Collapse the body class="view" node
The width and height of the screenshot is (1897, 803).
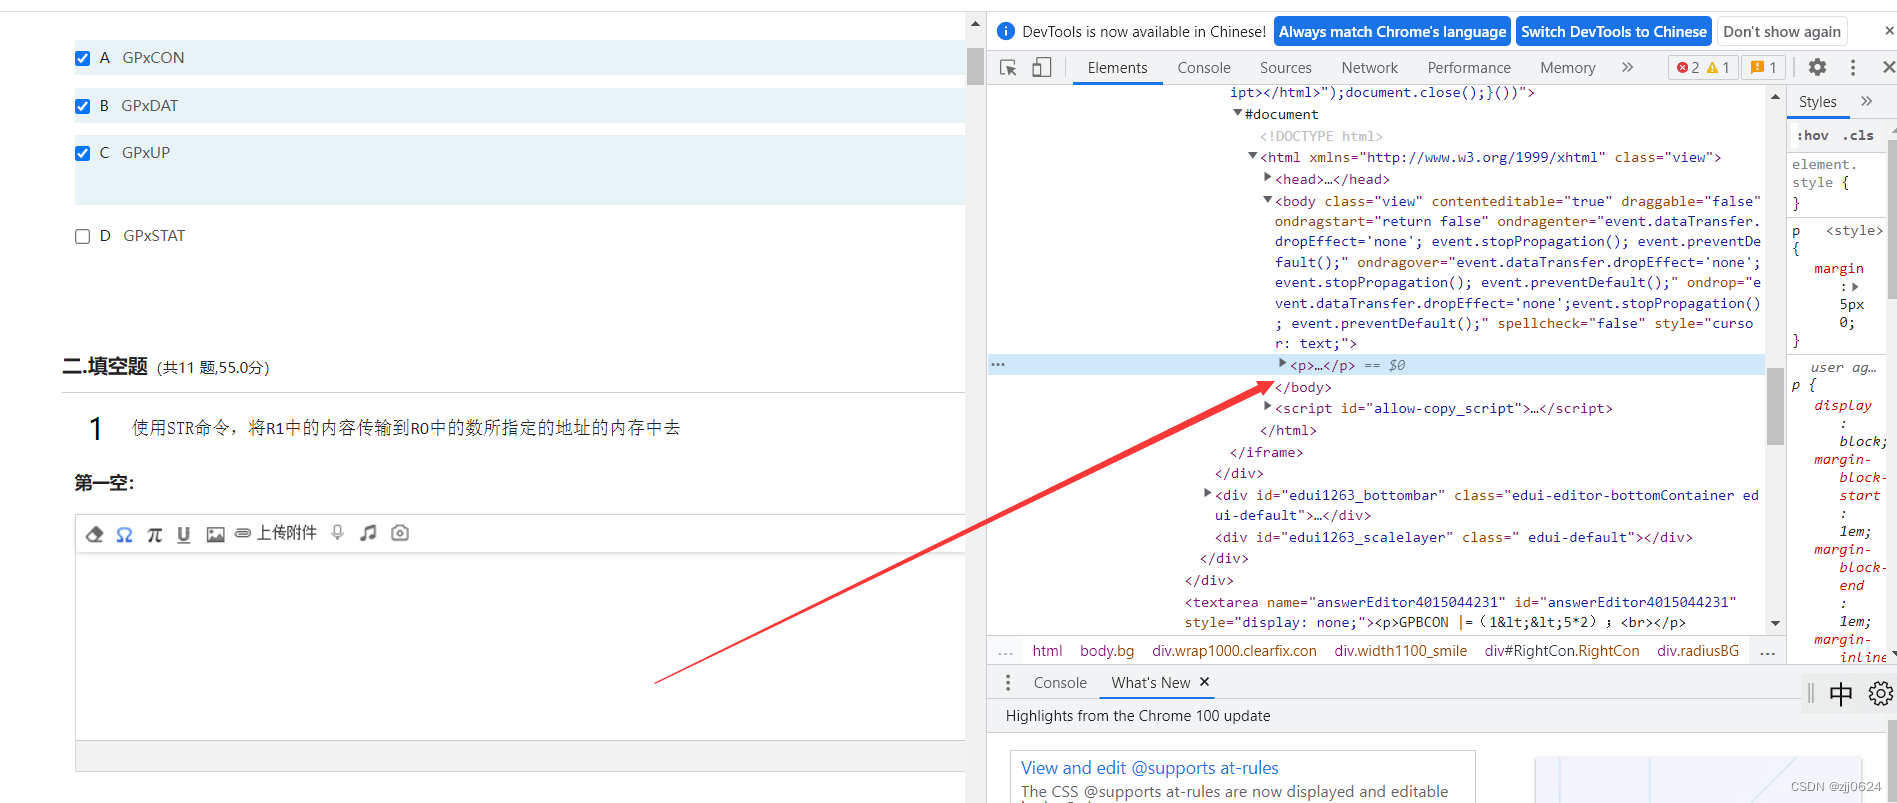(x=1268, y=200)
